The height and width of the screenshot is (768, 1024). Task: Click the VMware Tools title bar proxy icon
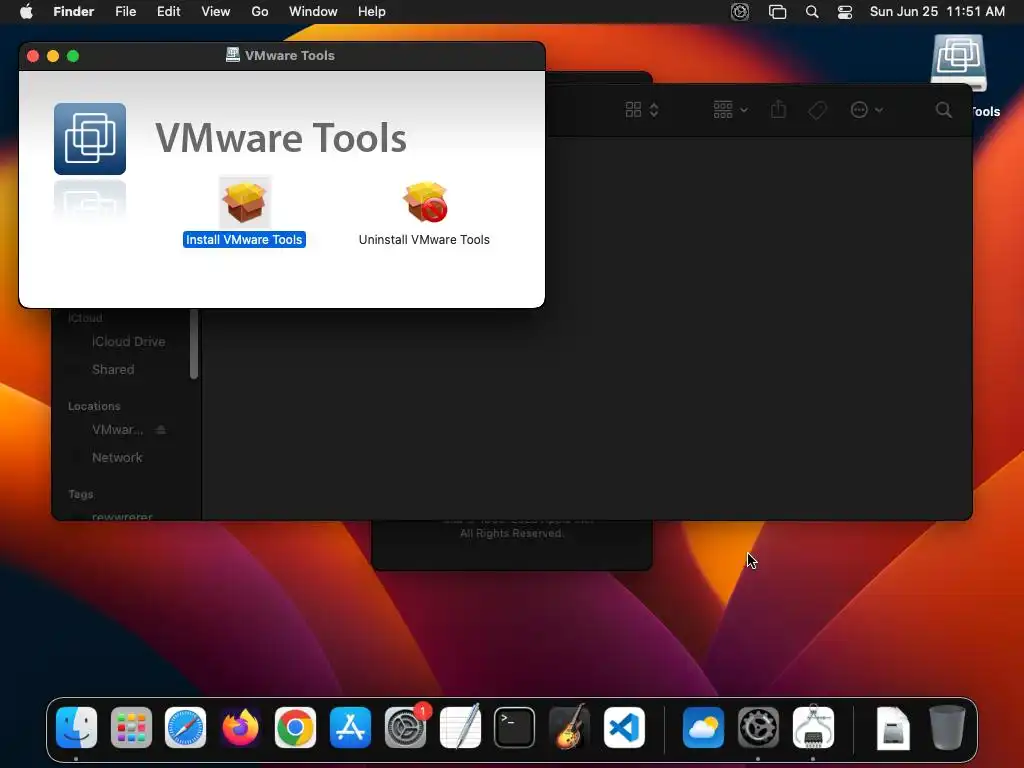click(232, 55)
